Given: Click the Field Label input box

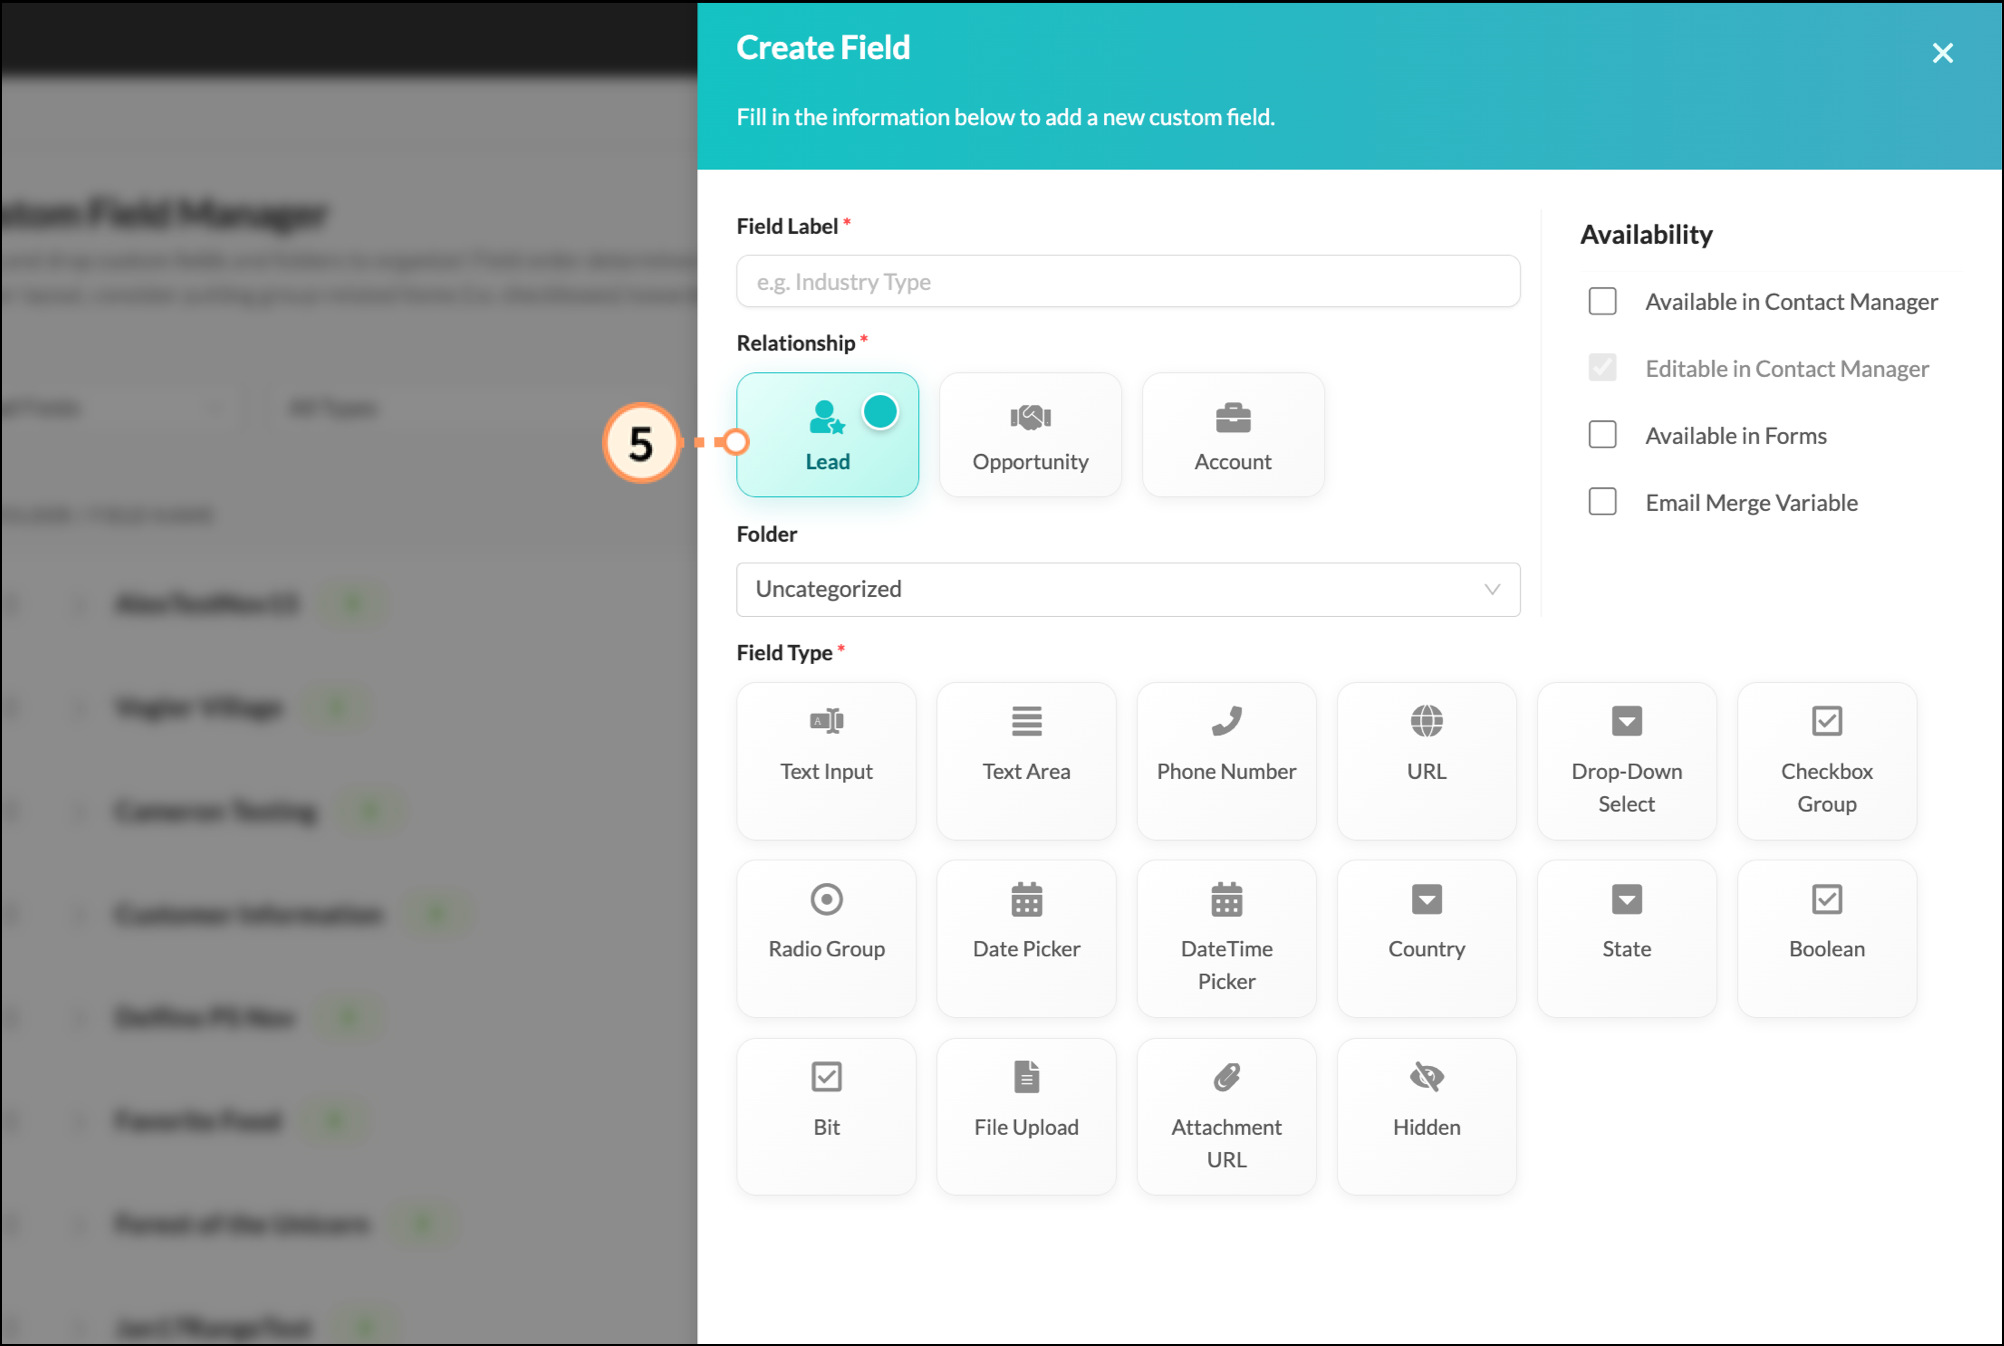Looking at the screenshot, I should (x=1128, y=281).
